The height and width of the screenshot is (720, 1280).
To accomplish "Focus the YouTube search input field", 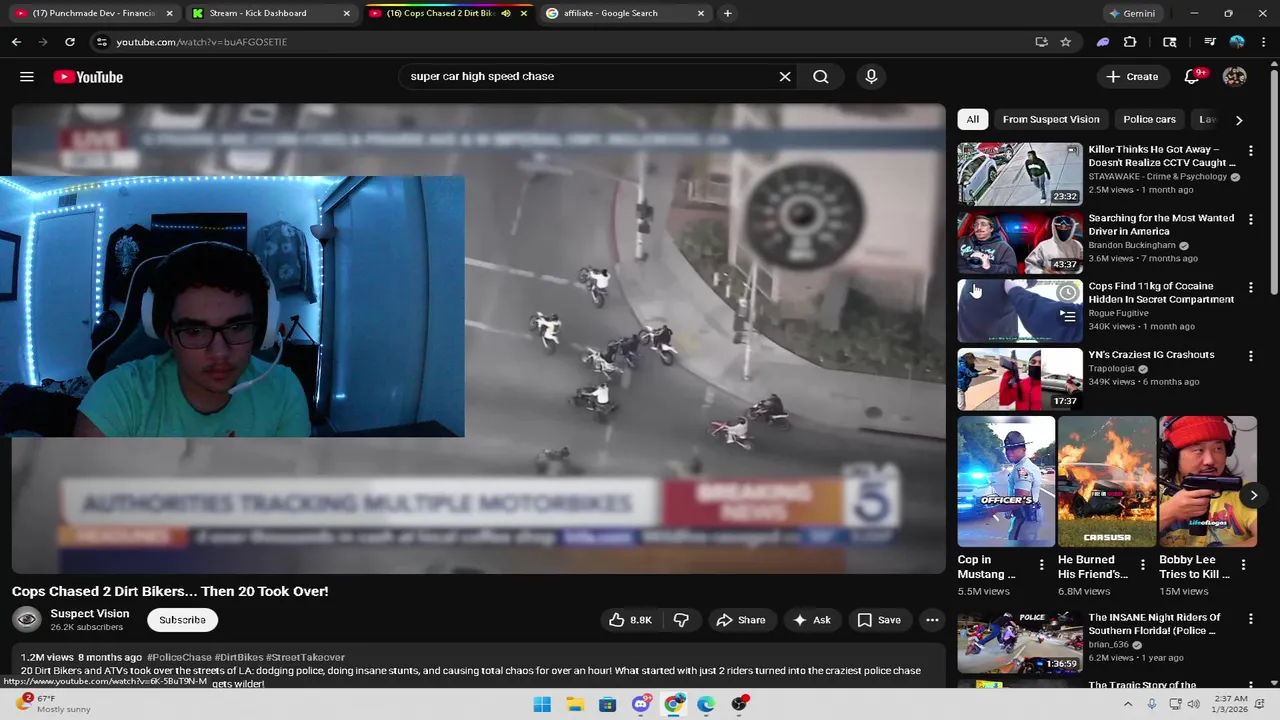I will click(590, 77).
